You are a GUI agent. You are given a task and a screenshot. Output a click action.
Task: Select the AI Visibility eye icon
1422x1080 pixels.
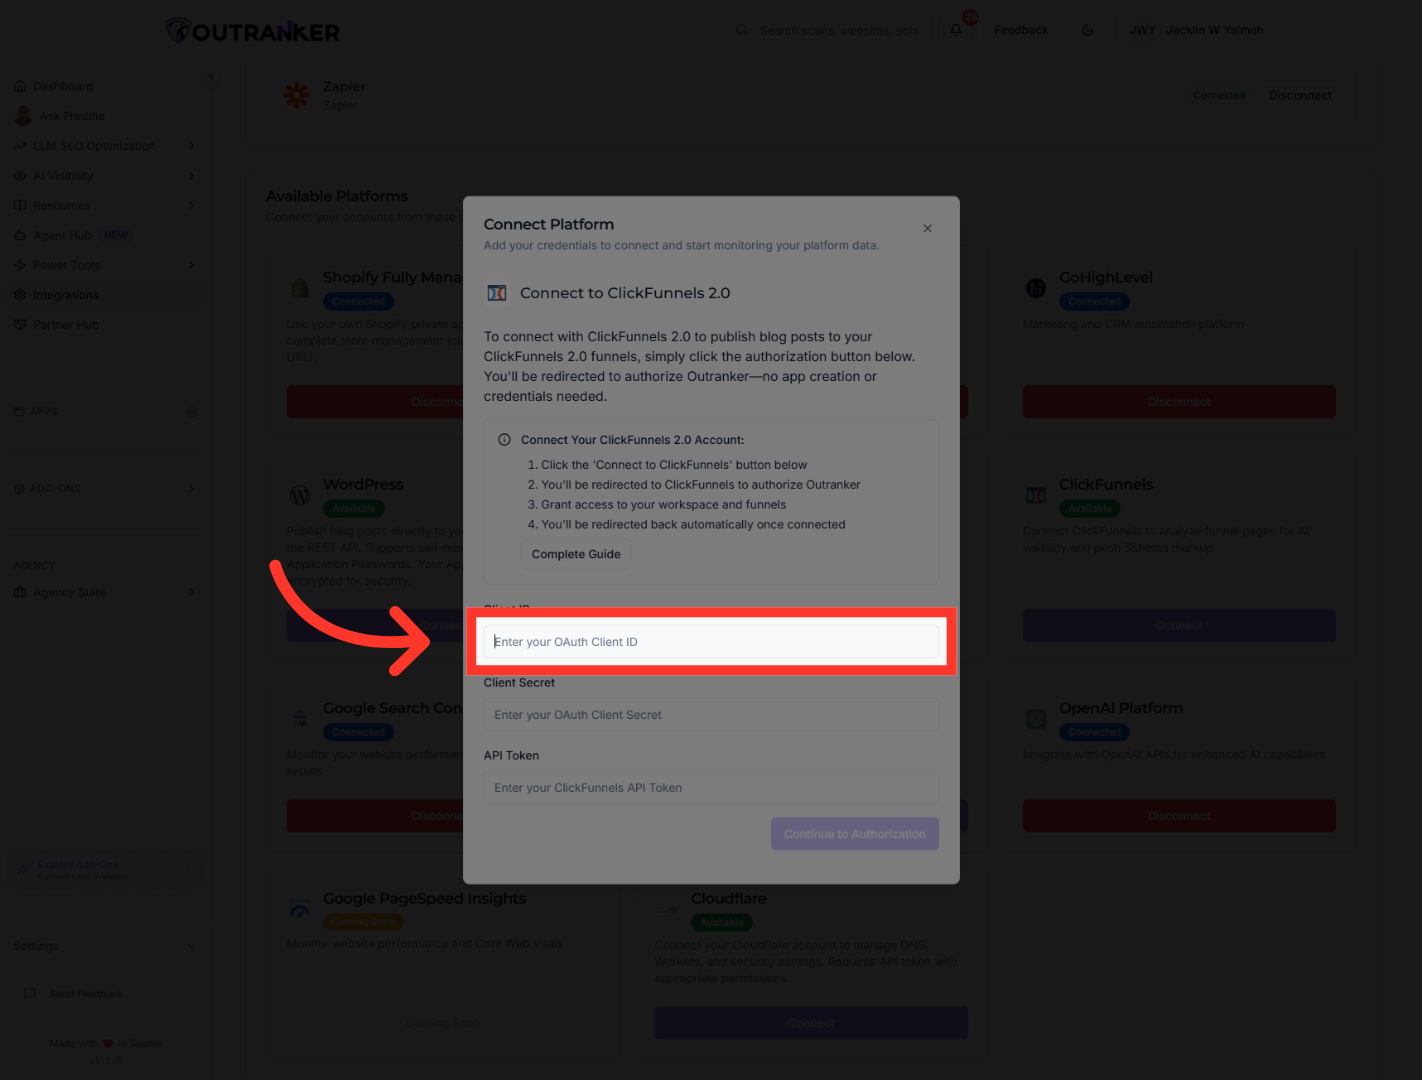[21, 175]
